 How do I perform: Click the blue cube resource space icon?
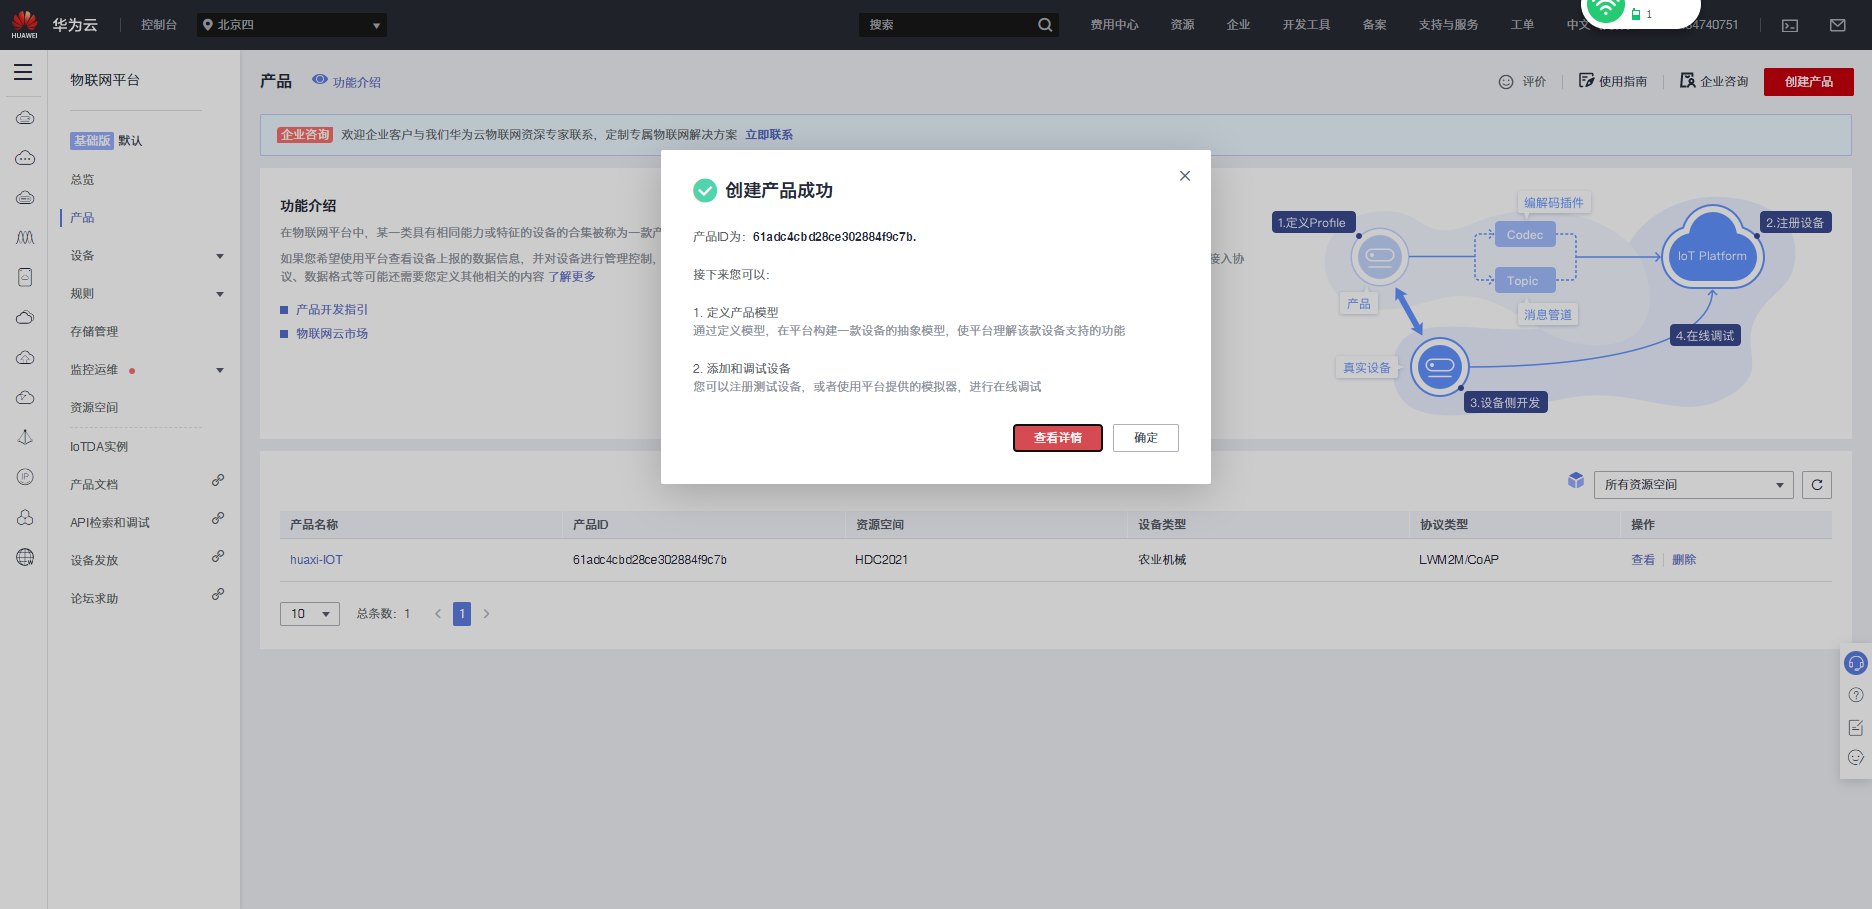pos(1576,481)
